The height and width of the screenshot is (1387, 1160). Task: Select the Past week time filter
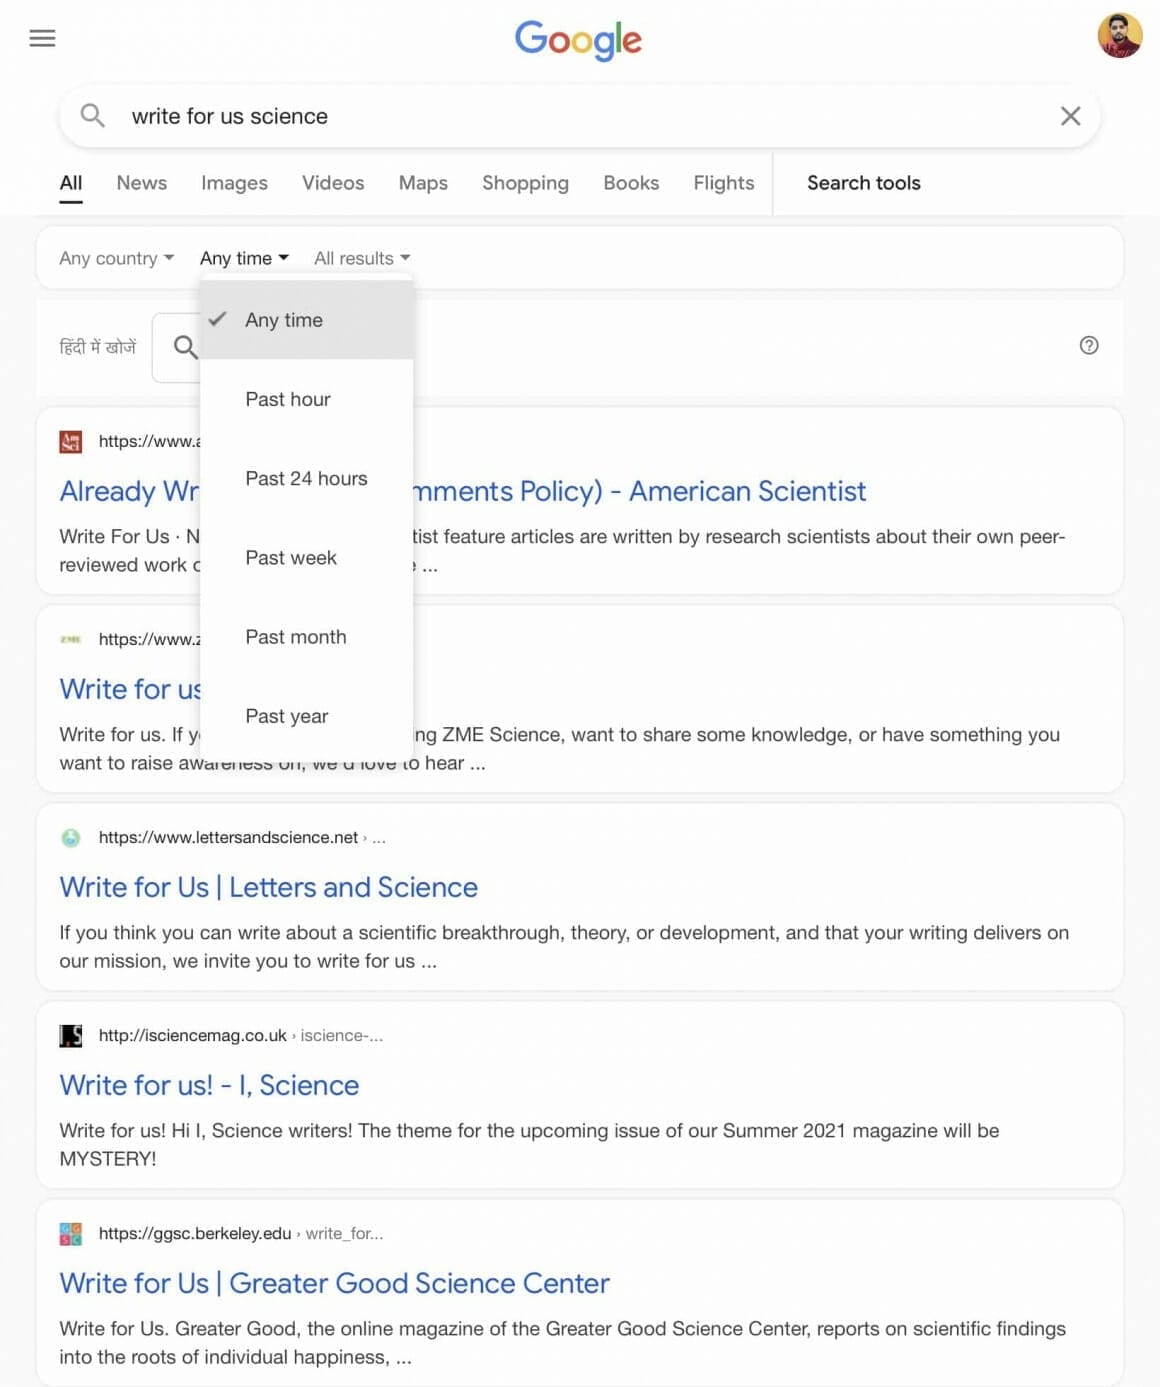(290, 557)
